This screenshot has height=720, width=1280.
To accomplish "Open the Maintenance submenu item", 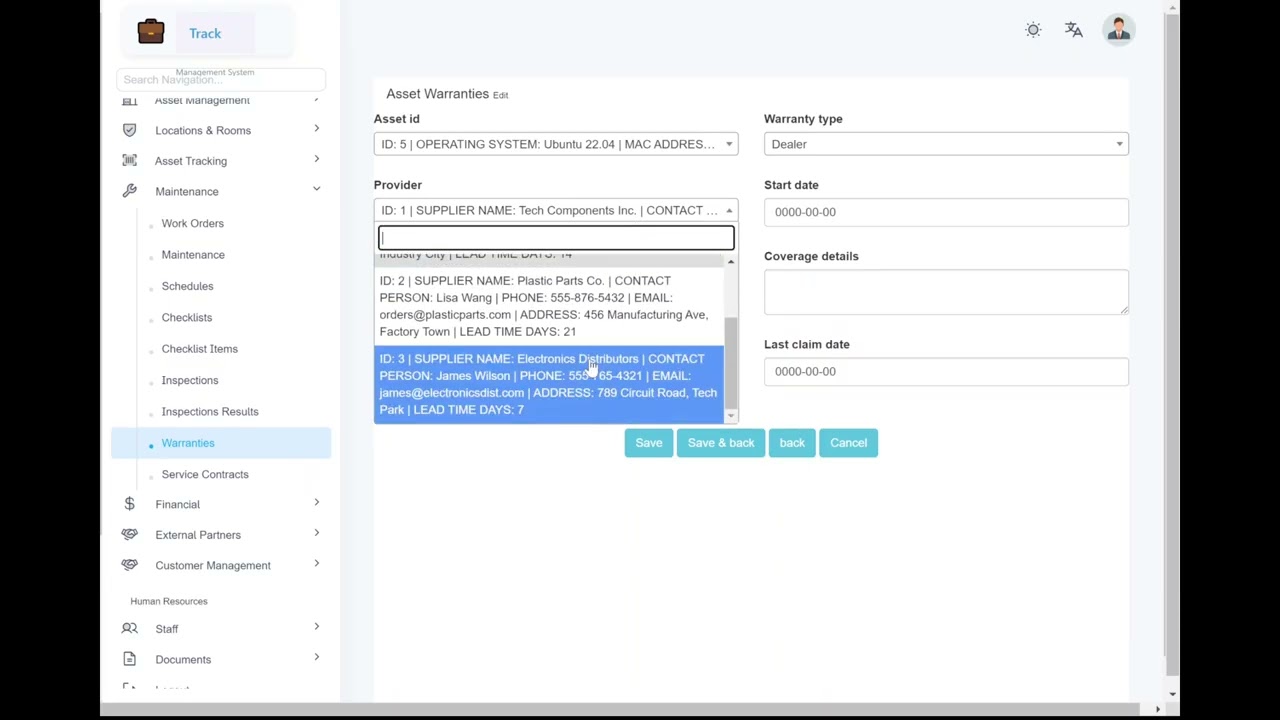I will click(x=193, y=254).
